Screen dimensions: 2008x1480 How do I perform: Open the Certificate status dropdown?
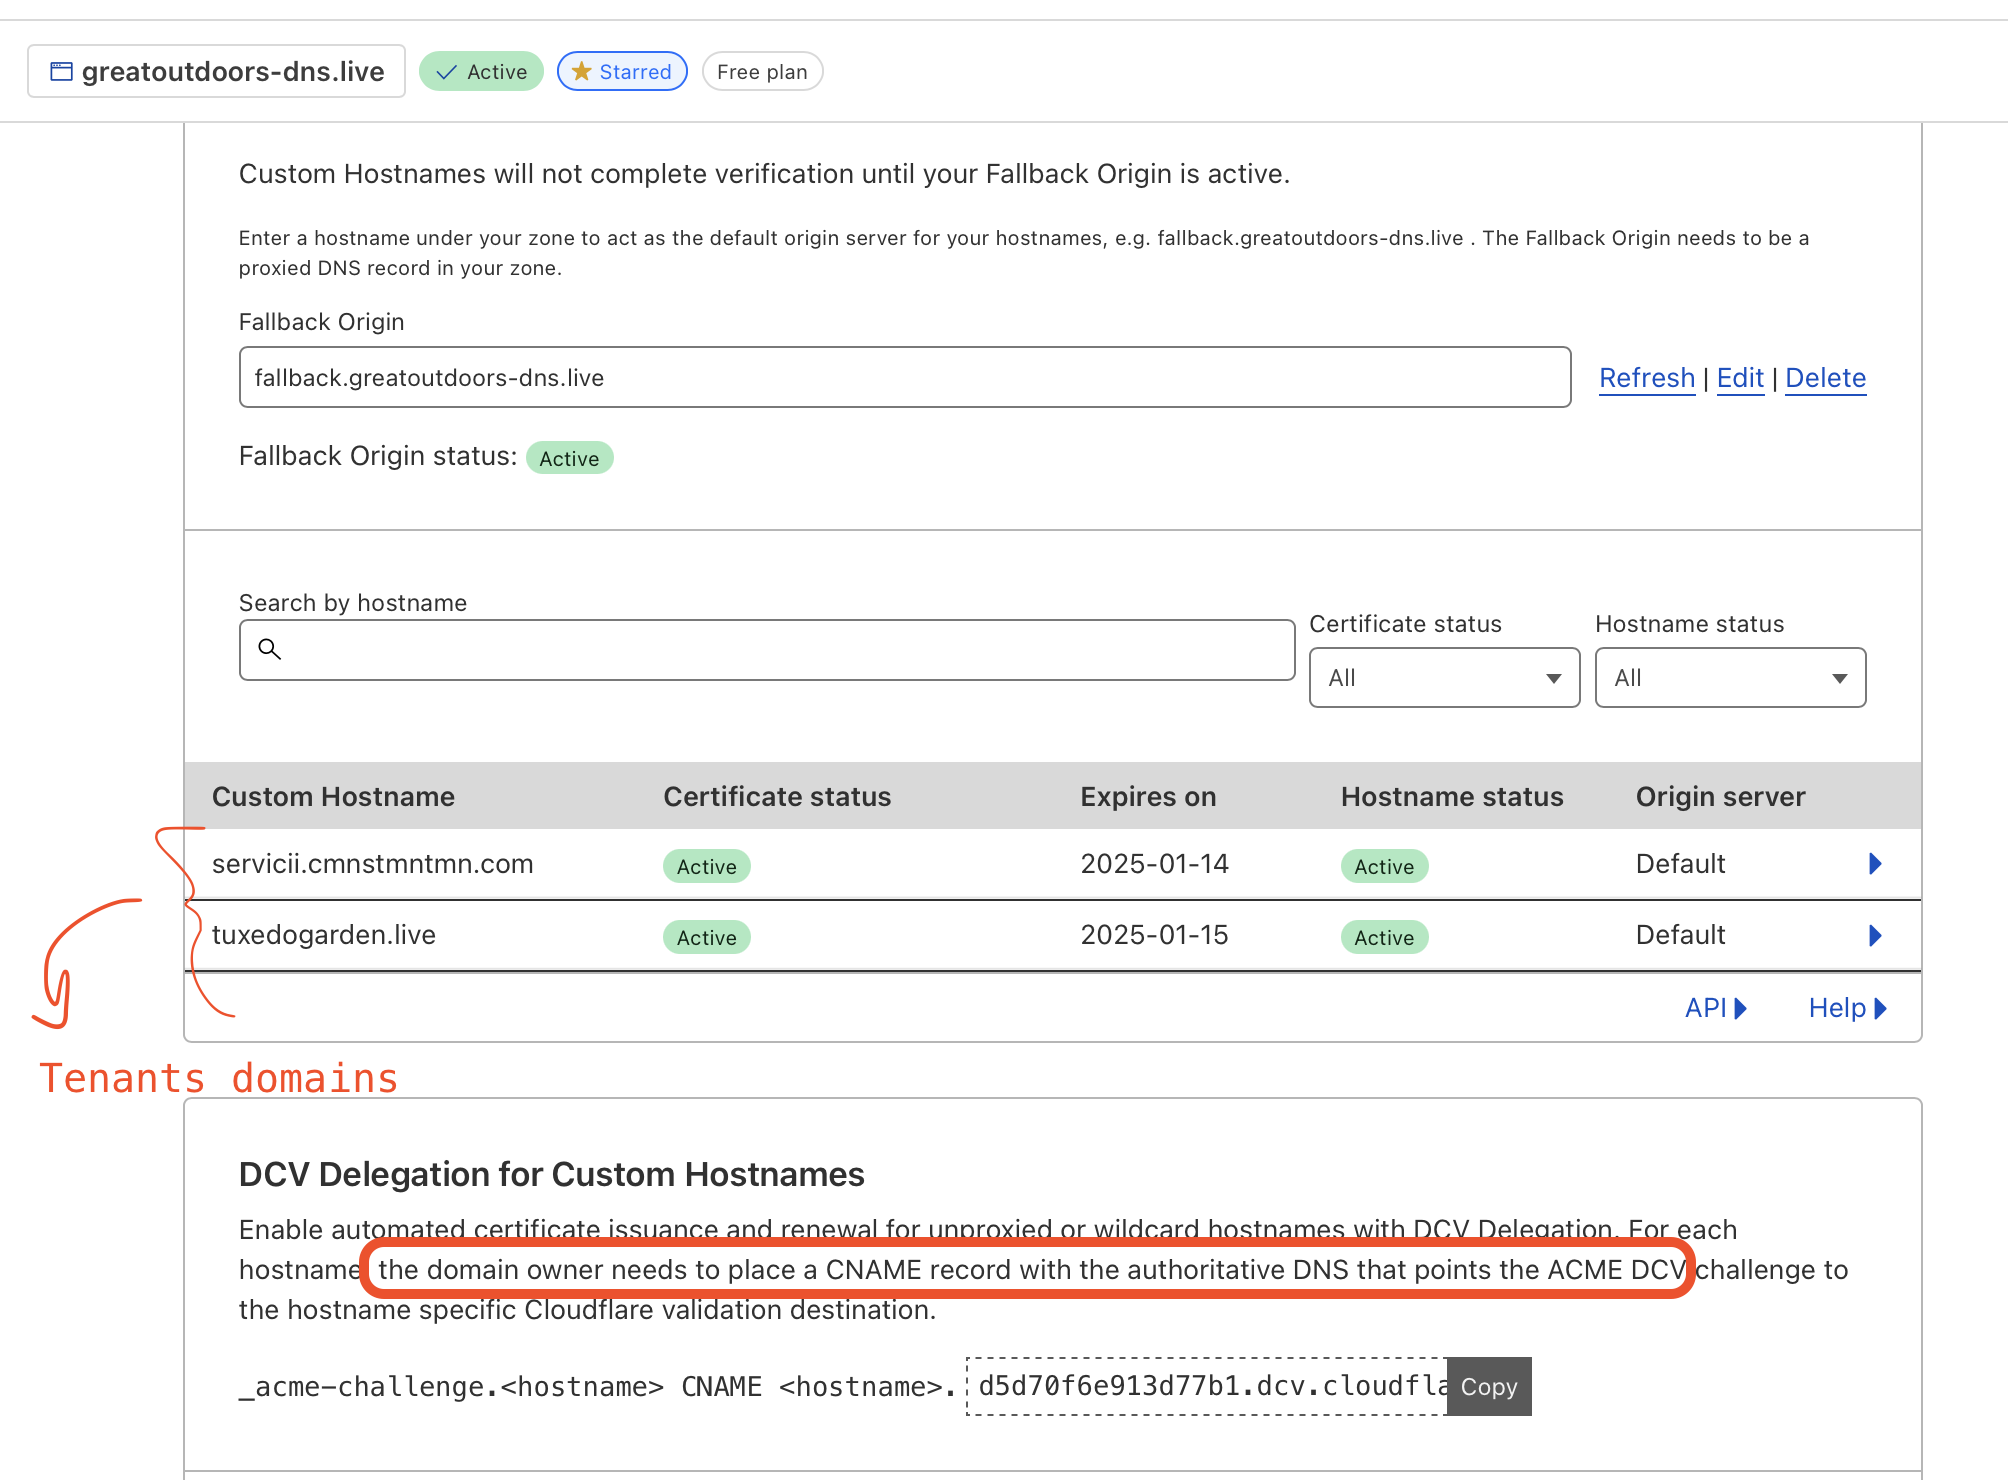[x=1444, y=678]
